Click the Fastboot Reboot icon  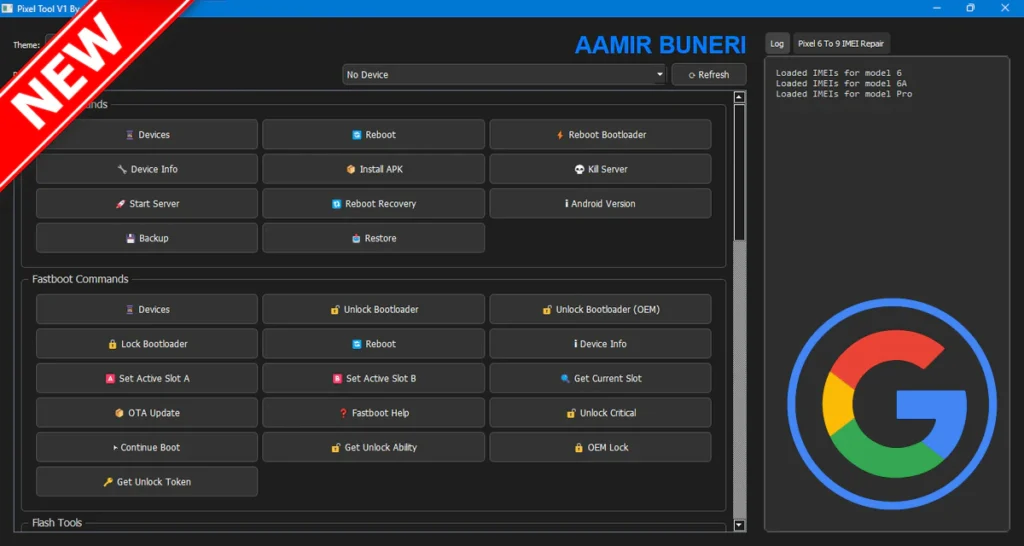[x=357, y=344]
